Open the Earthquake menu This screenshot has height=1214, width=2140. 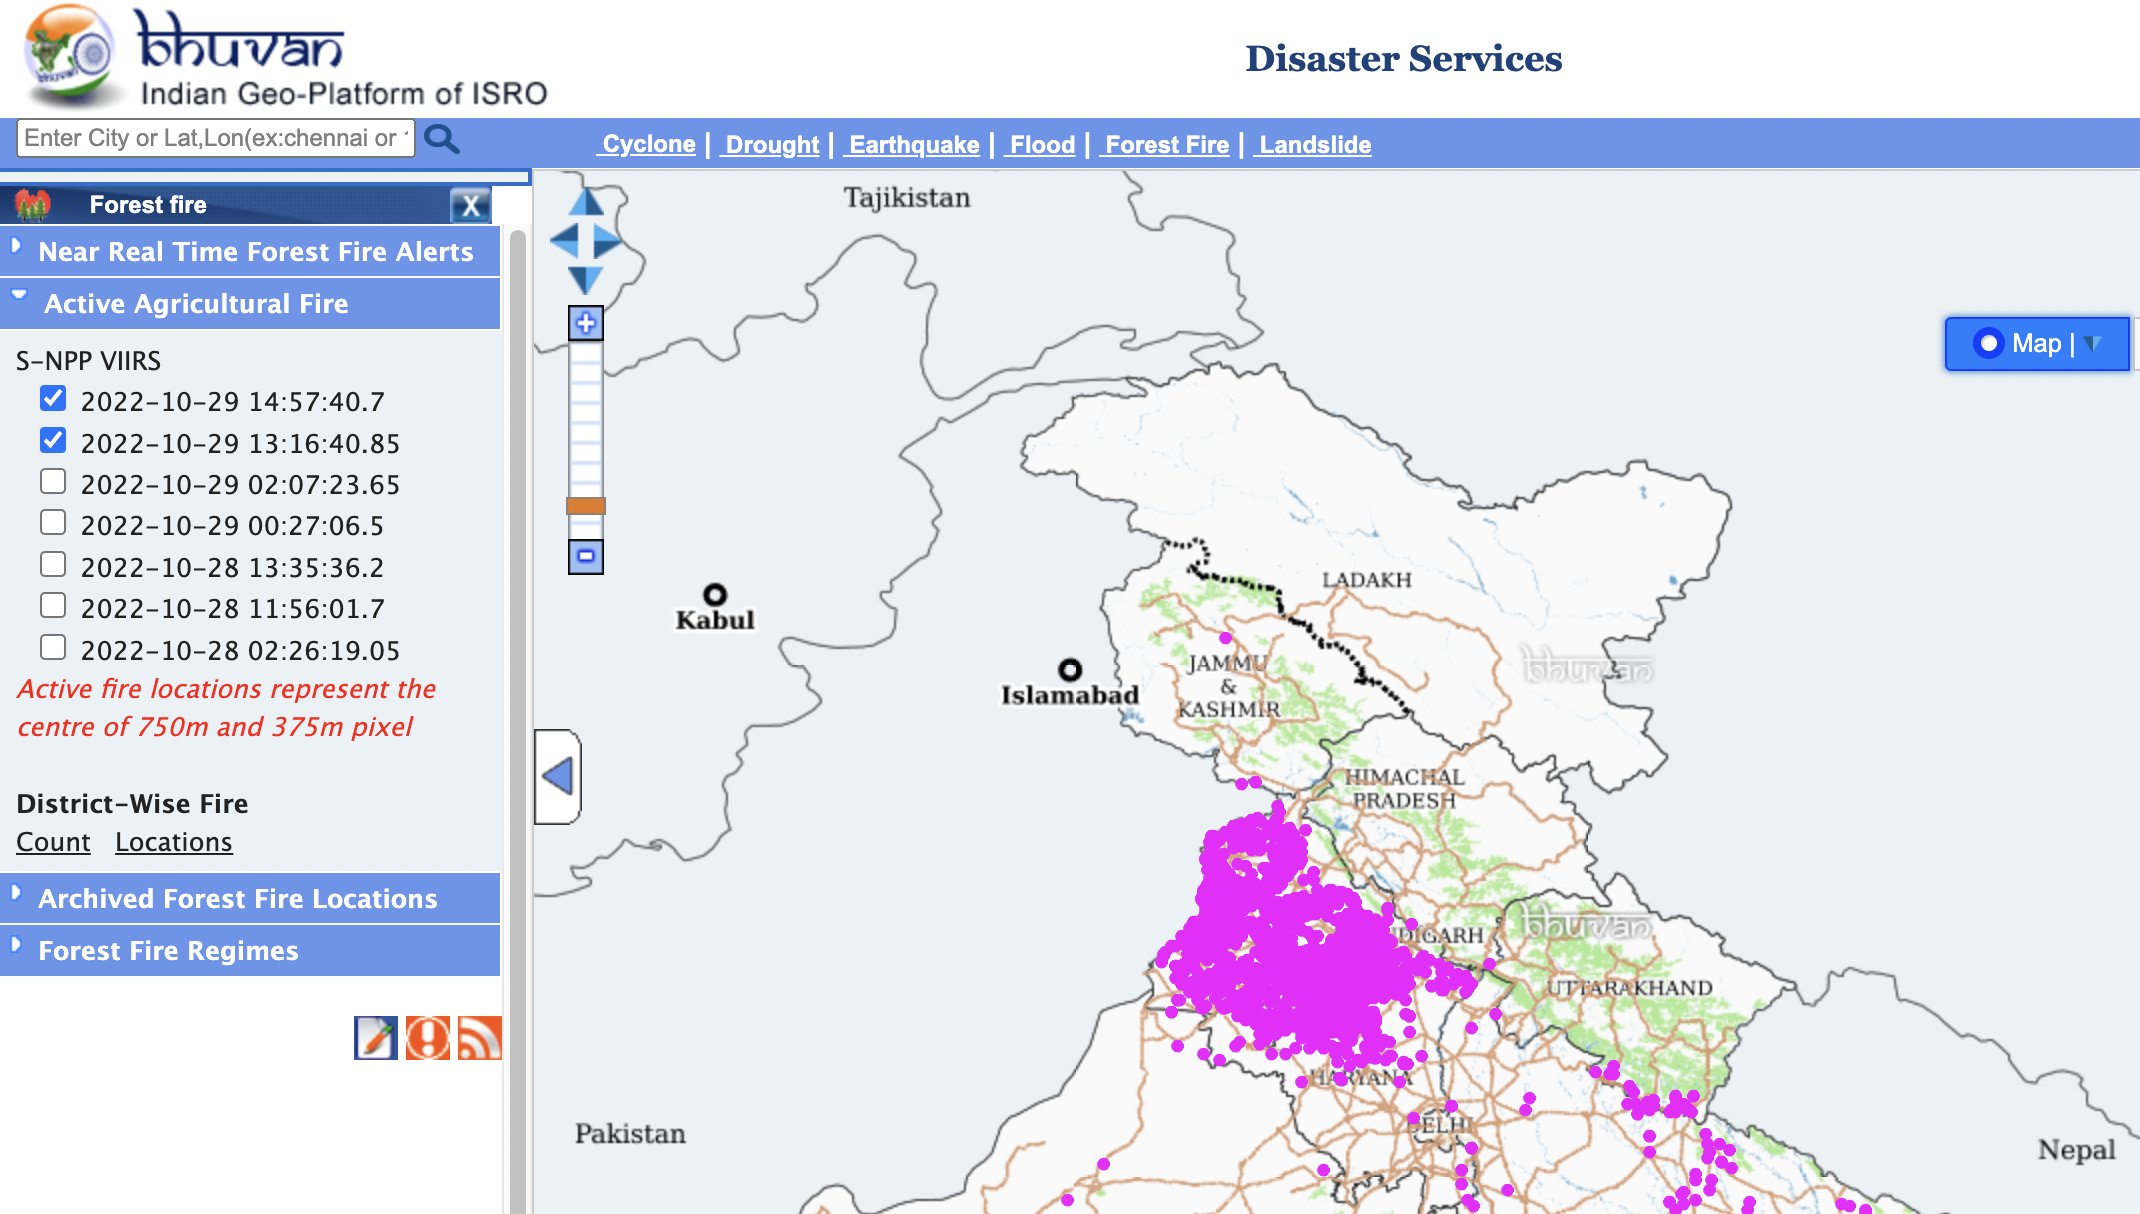point(913,144)
